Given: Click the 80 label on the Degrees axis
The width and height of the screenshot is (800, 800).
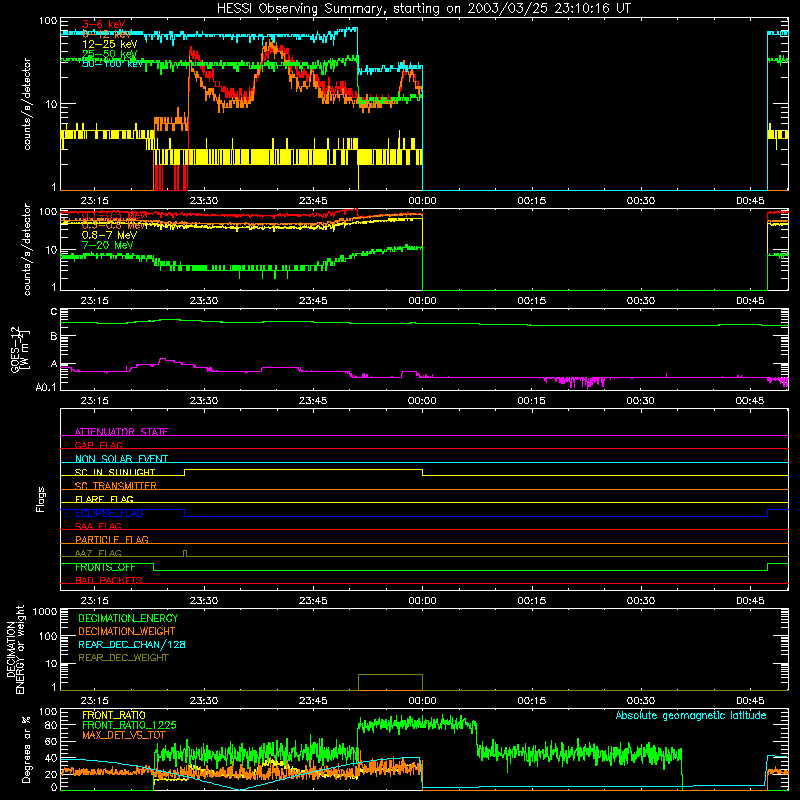Looking at the screenshot, I should click(x=52, y=725).
